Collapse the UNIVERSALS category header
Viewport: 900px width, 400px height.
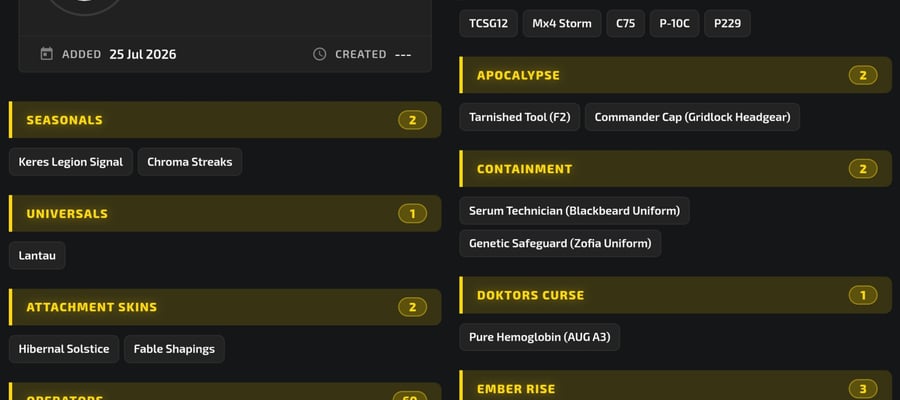click(x=225, y=213)
